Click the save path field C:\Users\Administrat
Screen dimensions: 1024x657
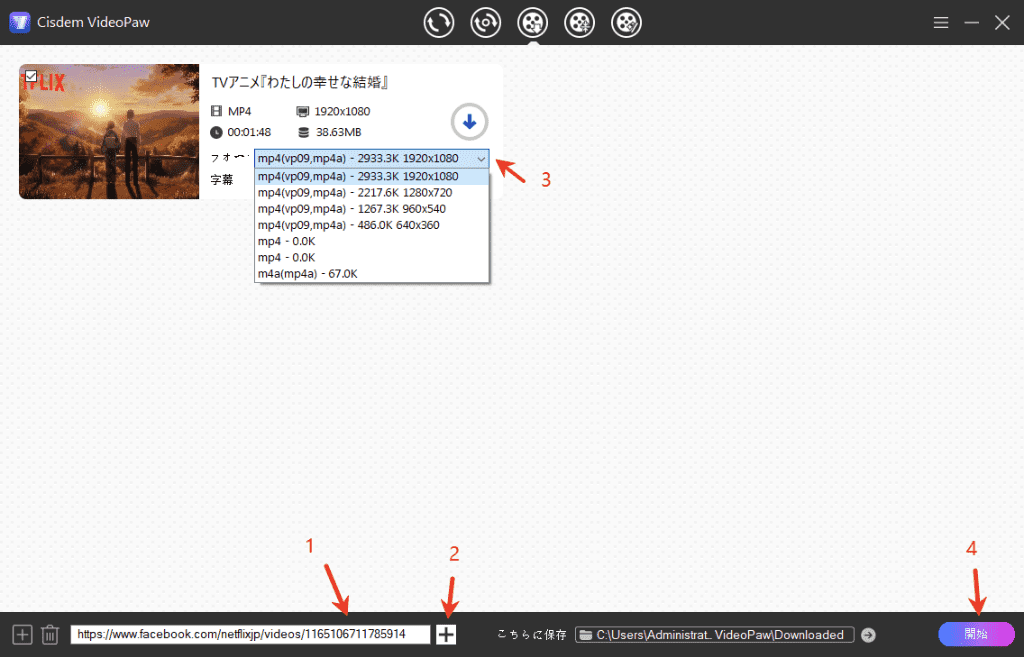(714, 635)
